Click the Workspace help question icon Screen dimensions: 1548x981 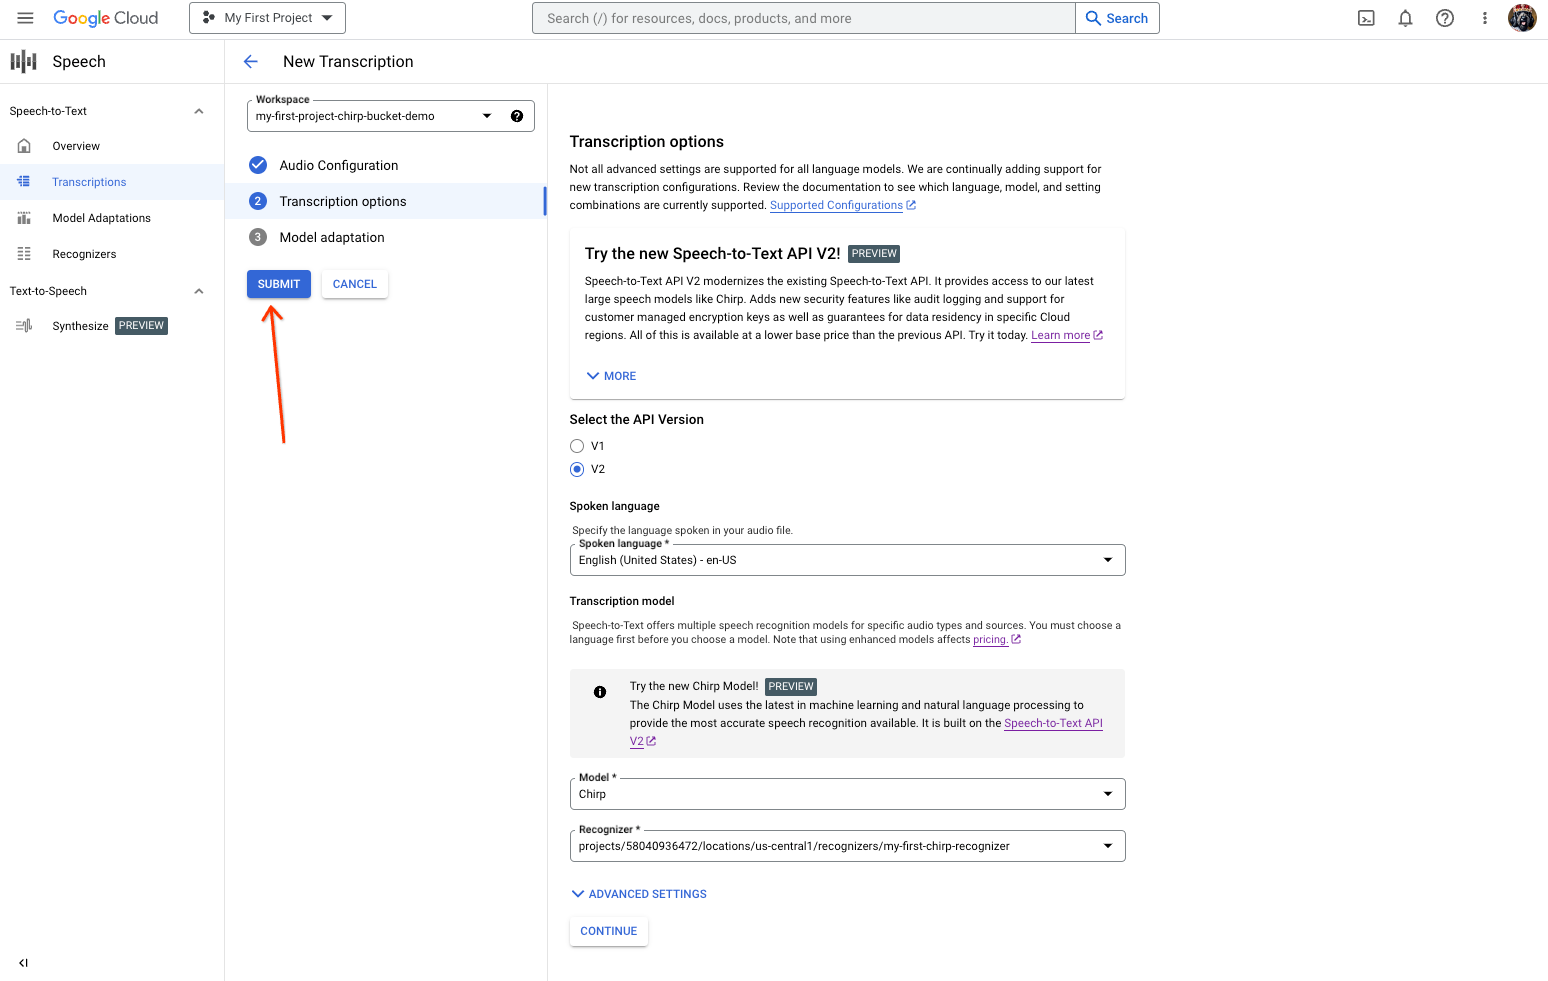[x=517, y=116]
